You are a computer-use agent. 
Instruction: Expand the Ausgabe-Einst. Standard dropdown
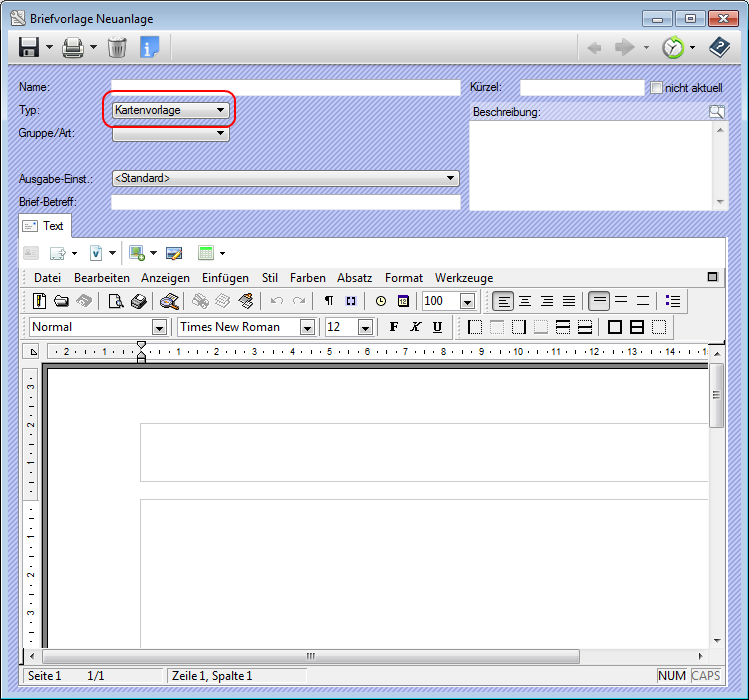tap(285, 178)
